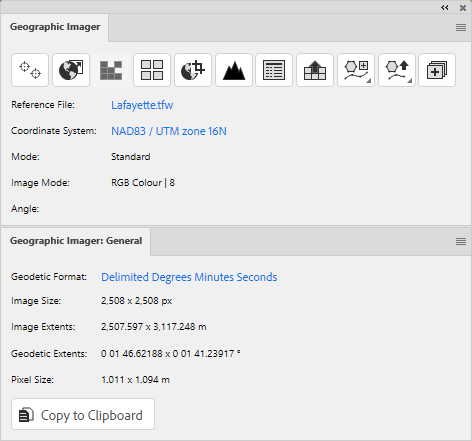The width and height of the screenshot is (472, 441).
Task: Click the export grid arrow icon
Action: 315,70
